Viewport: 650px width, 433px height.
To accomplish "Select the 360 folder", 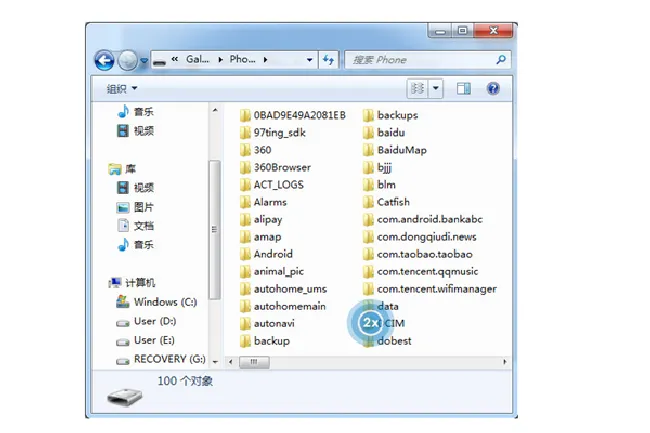I will click(256, 150).
